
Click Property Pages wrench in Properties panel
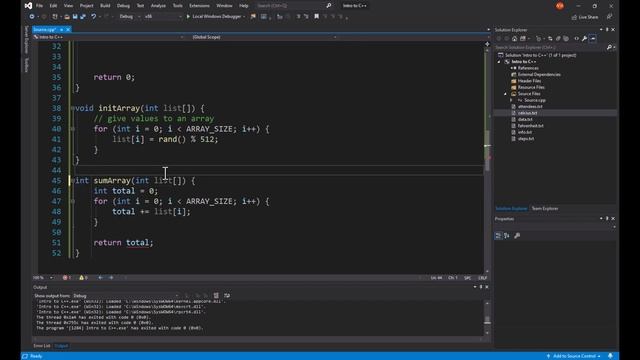(x=517, y=236)
